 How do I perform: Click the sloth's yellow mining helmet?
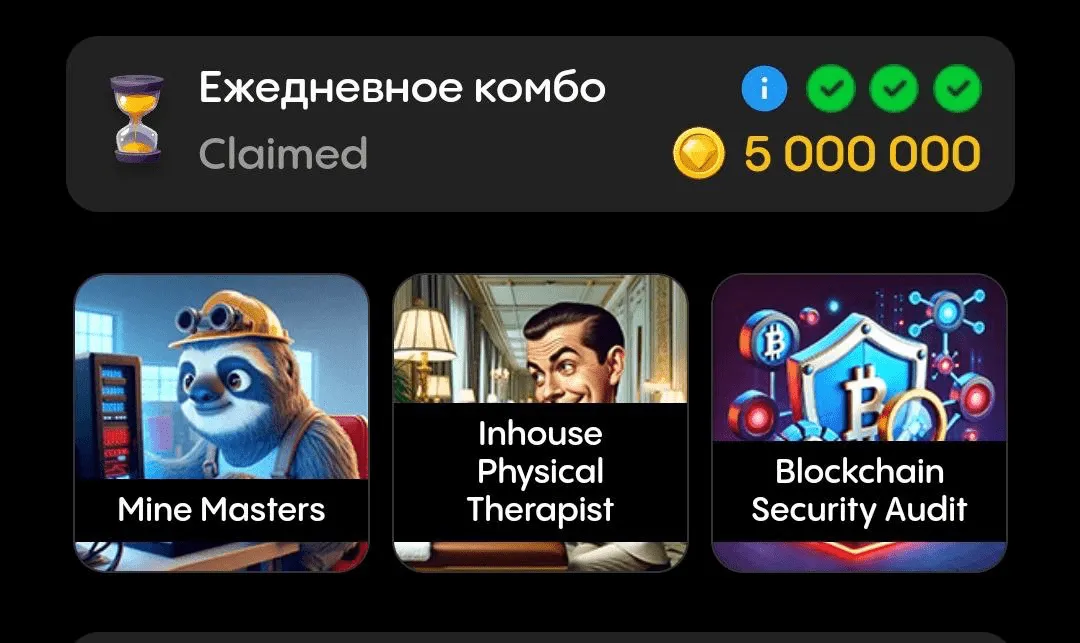coord(231,319)
